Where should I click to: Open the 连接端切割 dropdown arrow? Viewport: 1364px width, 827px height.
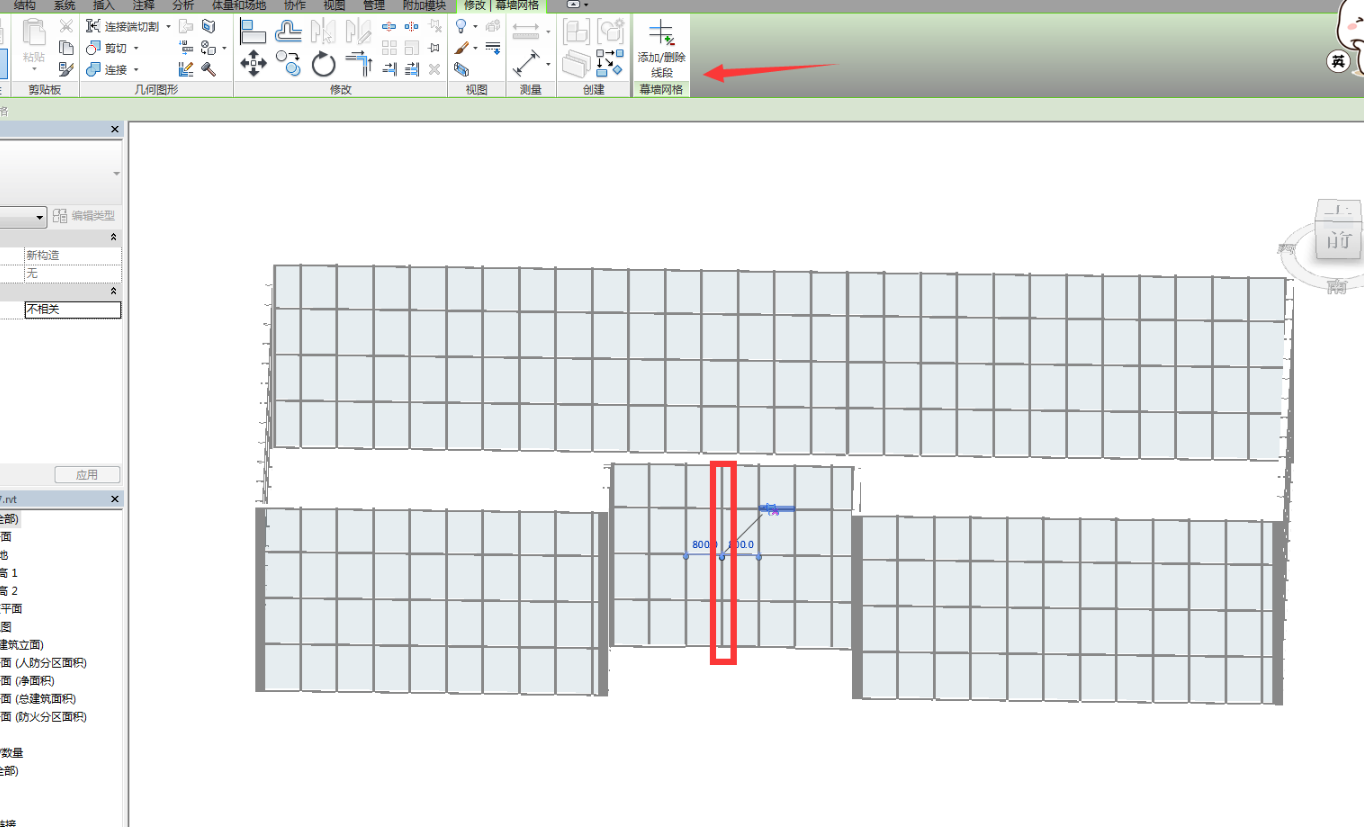pyautogui.click(x=168, y=26)
